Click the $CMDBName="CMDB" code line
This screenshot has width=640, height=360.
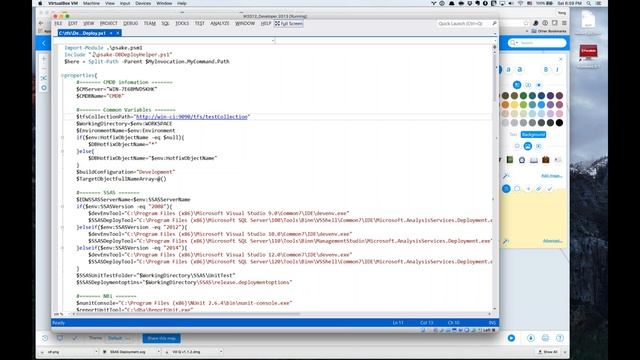[100, 96]
